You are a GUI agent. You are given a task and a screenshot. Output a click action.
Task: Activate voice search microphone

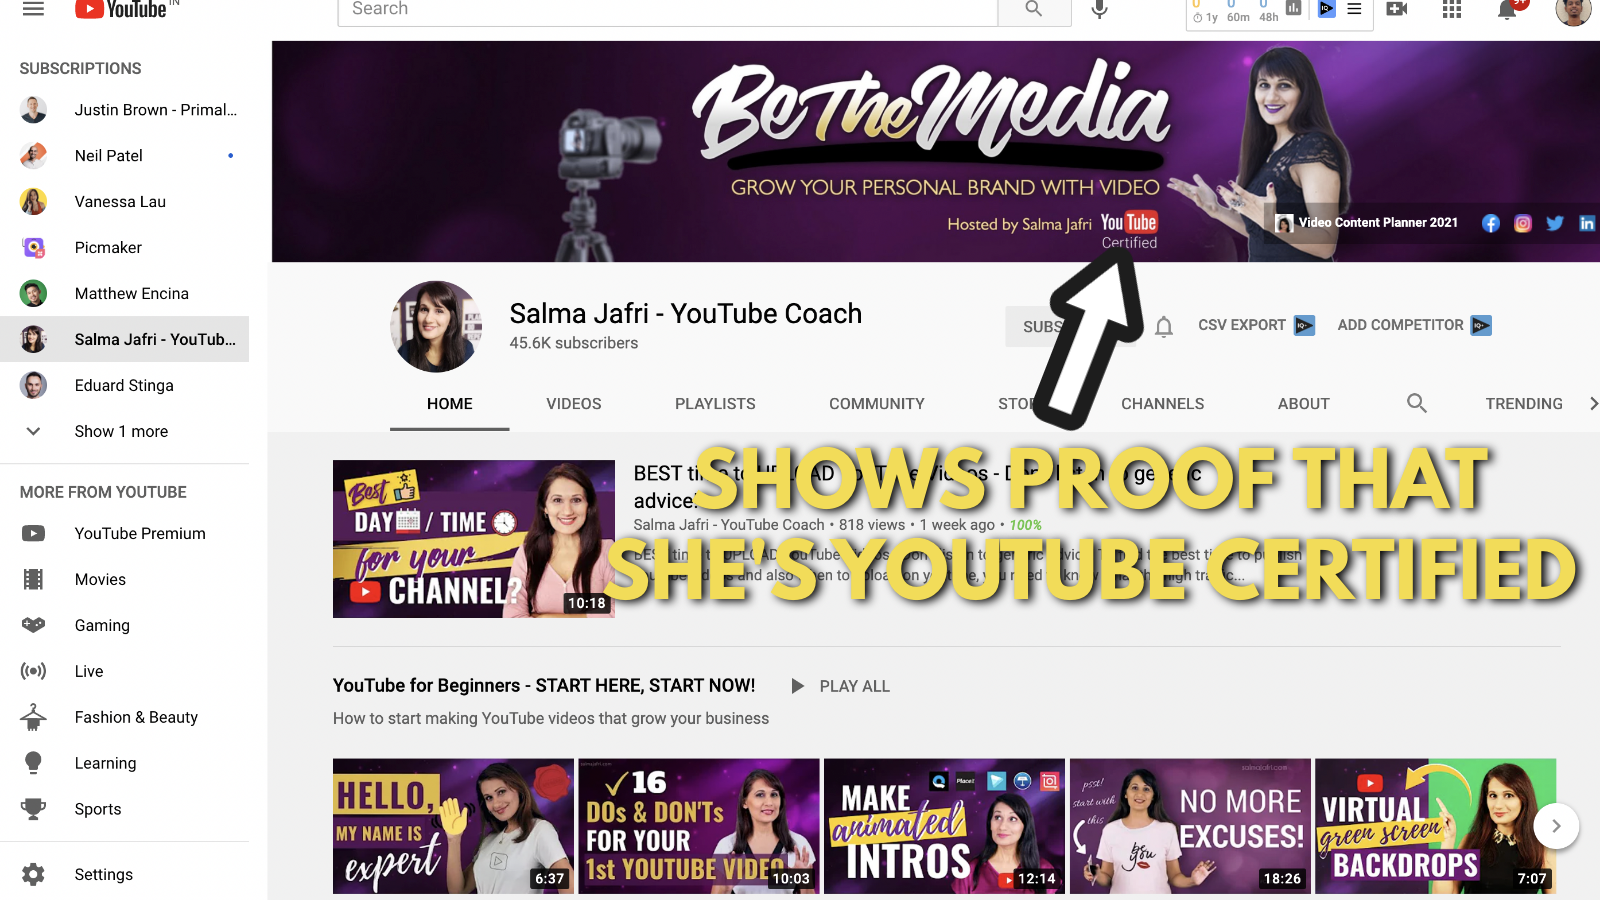[1099, 10]
